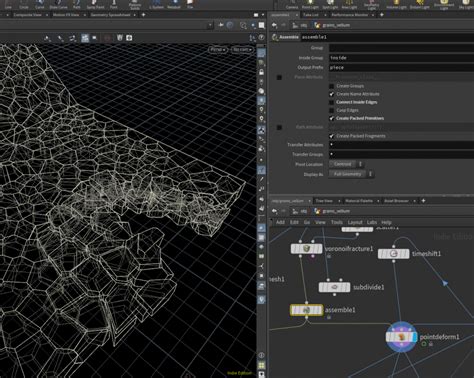Add a new tab beside Asset Browser
The image size is (474, 378).
pyautogui.click(x=423, y=201)
